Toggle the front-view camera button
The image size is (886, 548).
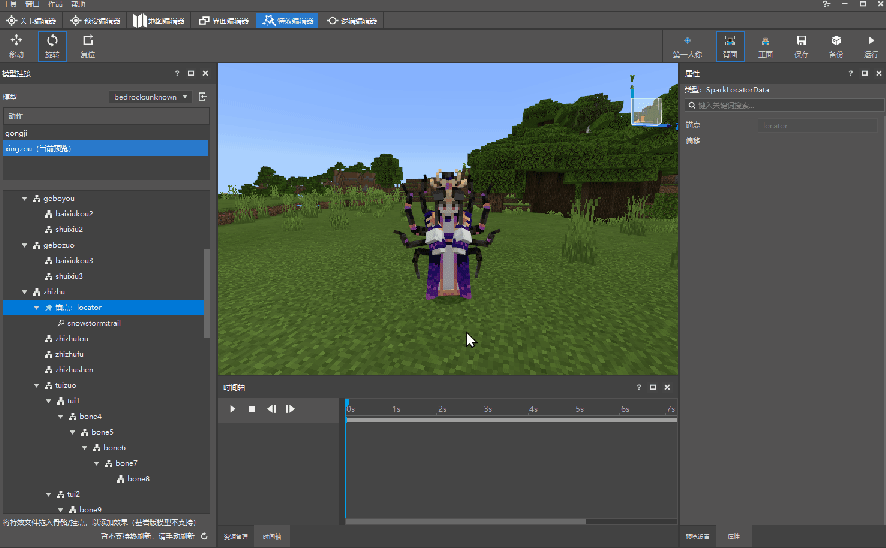765,46
